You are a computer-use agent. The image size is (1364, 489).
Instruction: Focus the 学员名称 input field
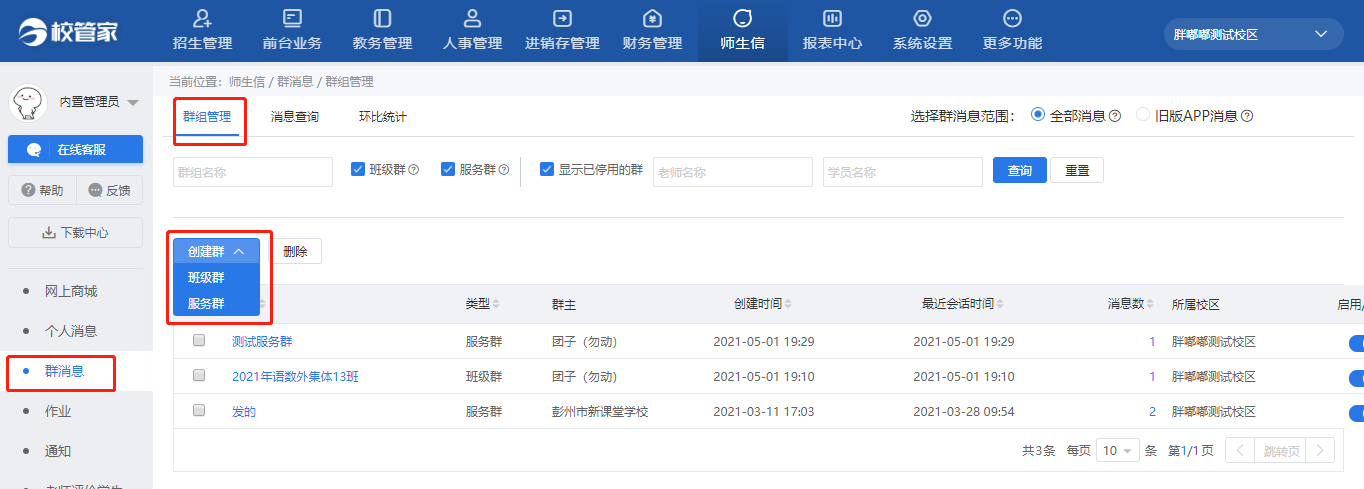click(903, 172)
